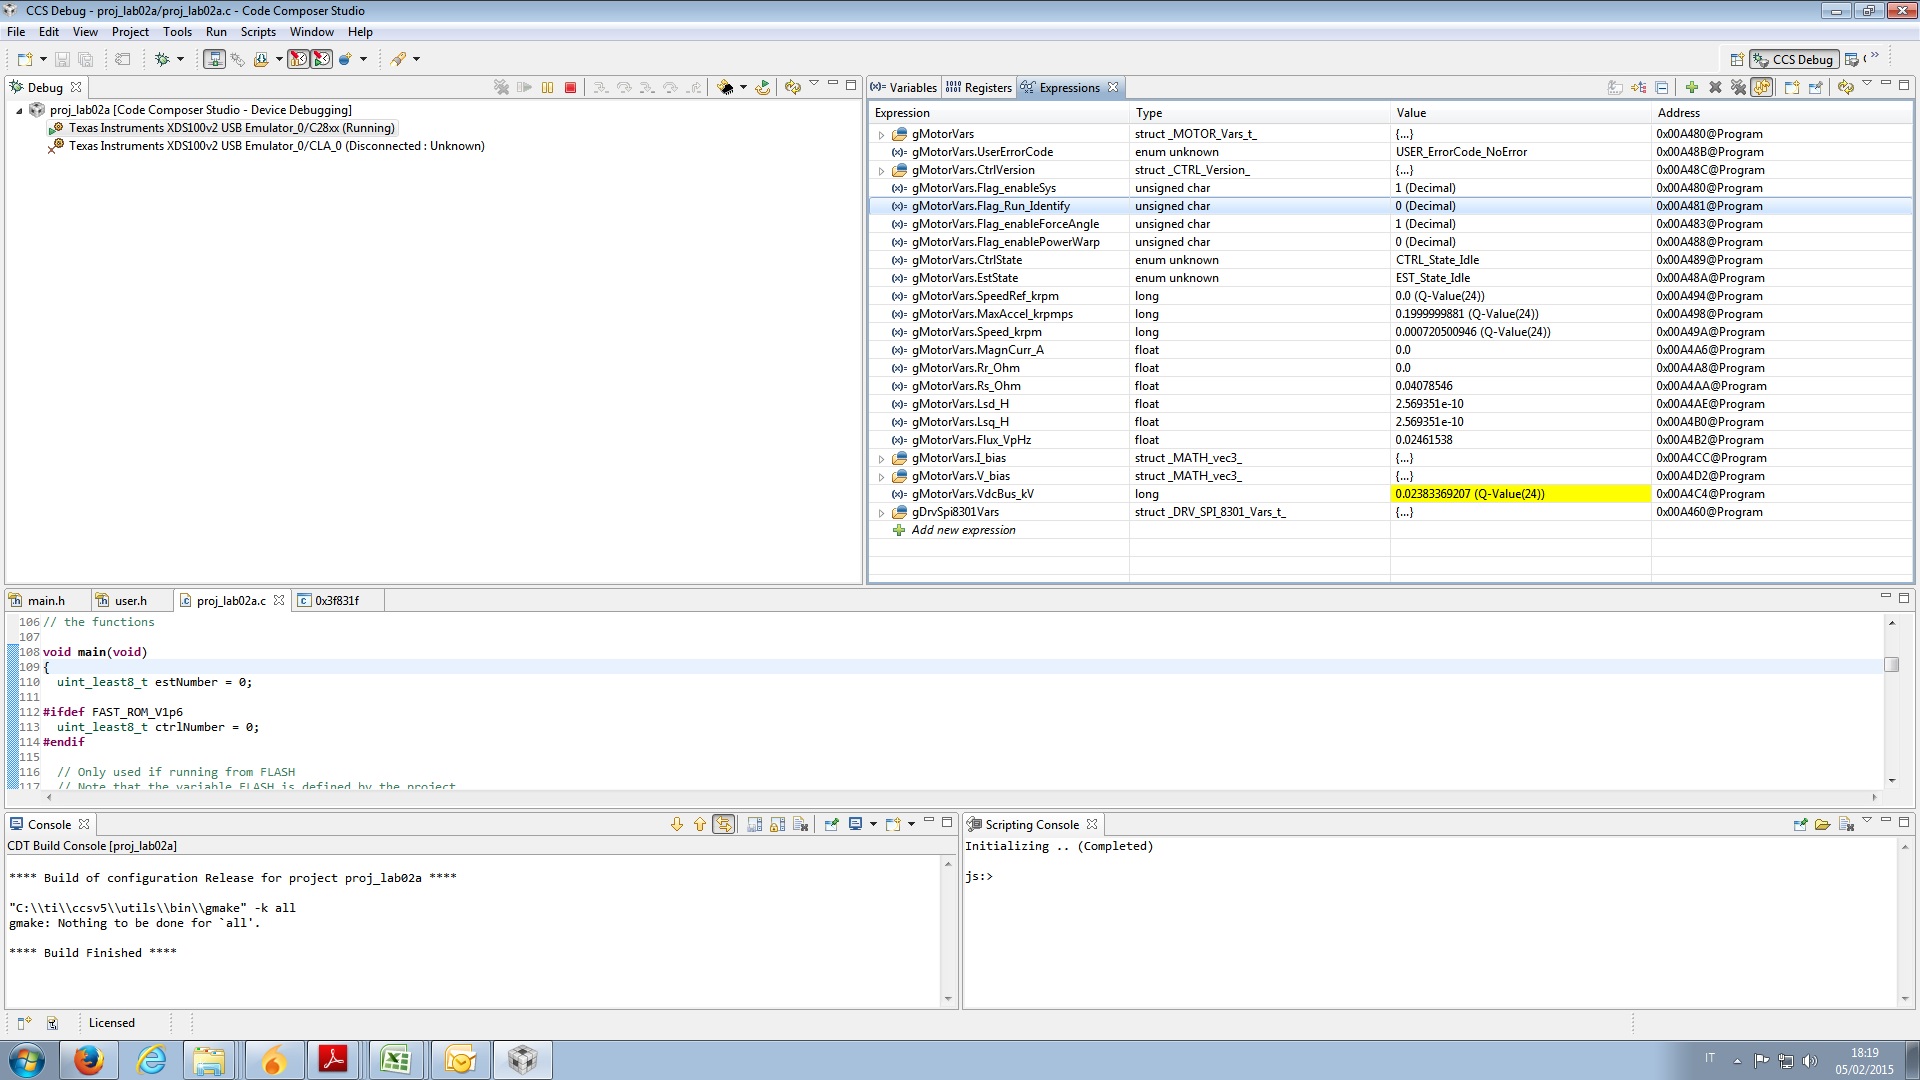Click the highlighted yellow VdcBus_kV value
1920x1080 pixels.
(1520, 494)
